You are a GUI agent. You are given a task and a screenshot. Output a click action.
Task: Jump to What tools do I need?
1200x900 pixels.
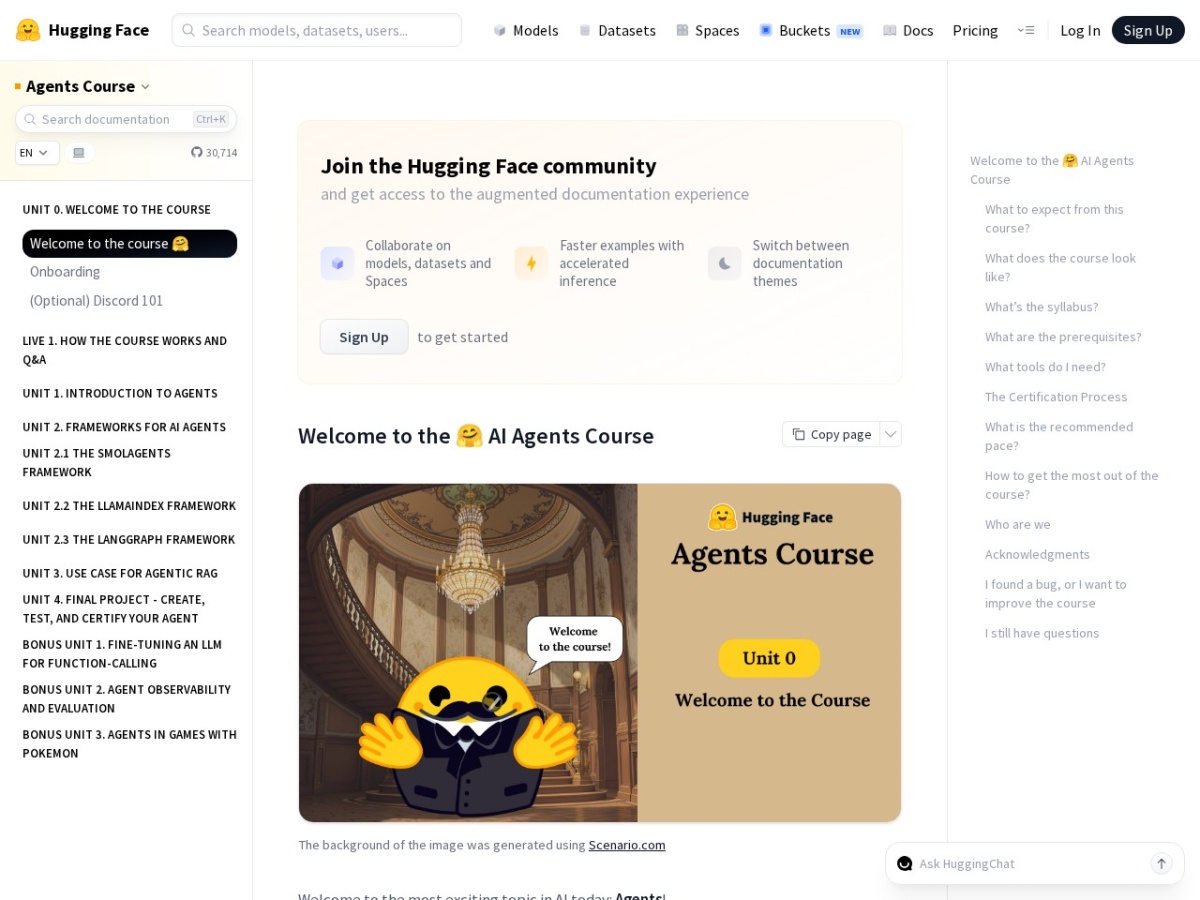[1045, 367]
